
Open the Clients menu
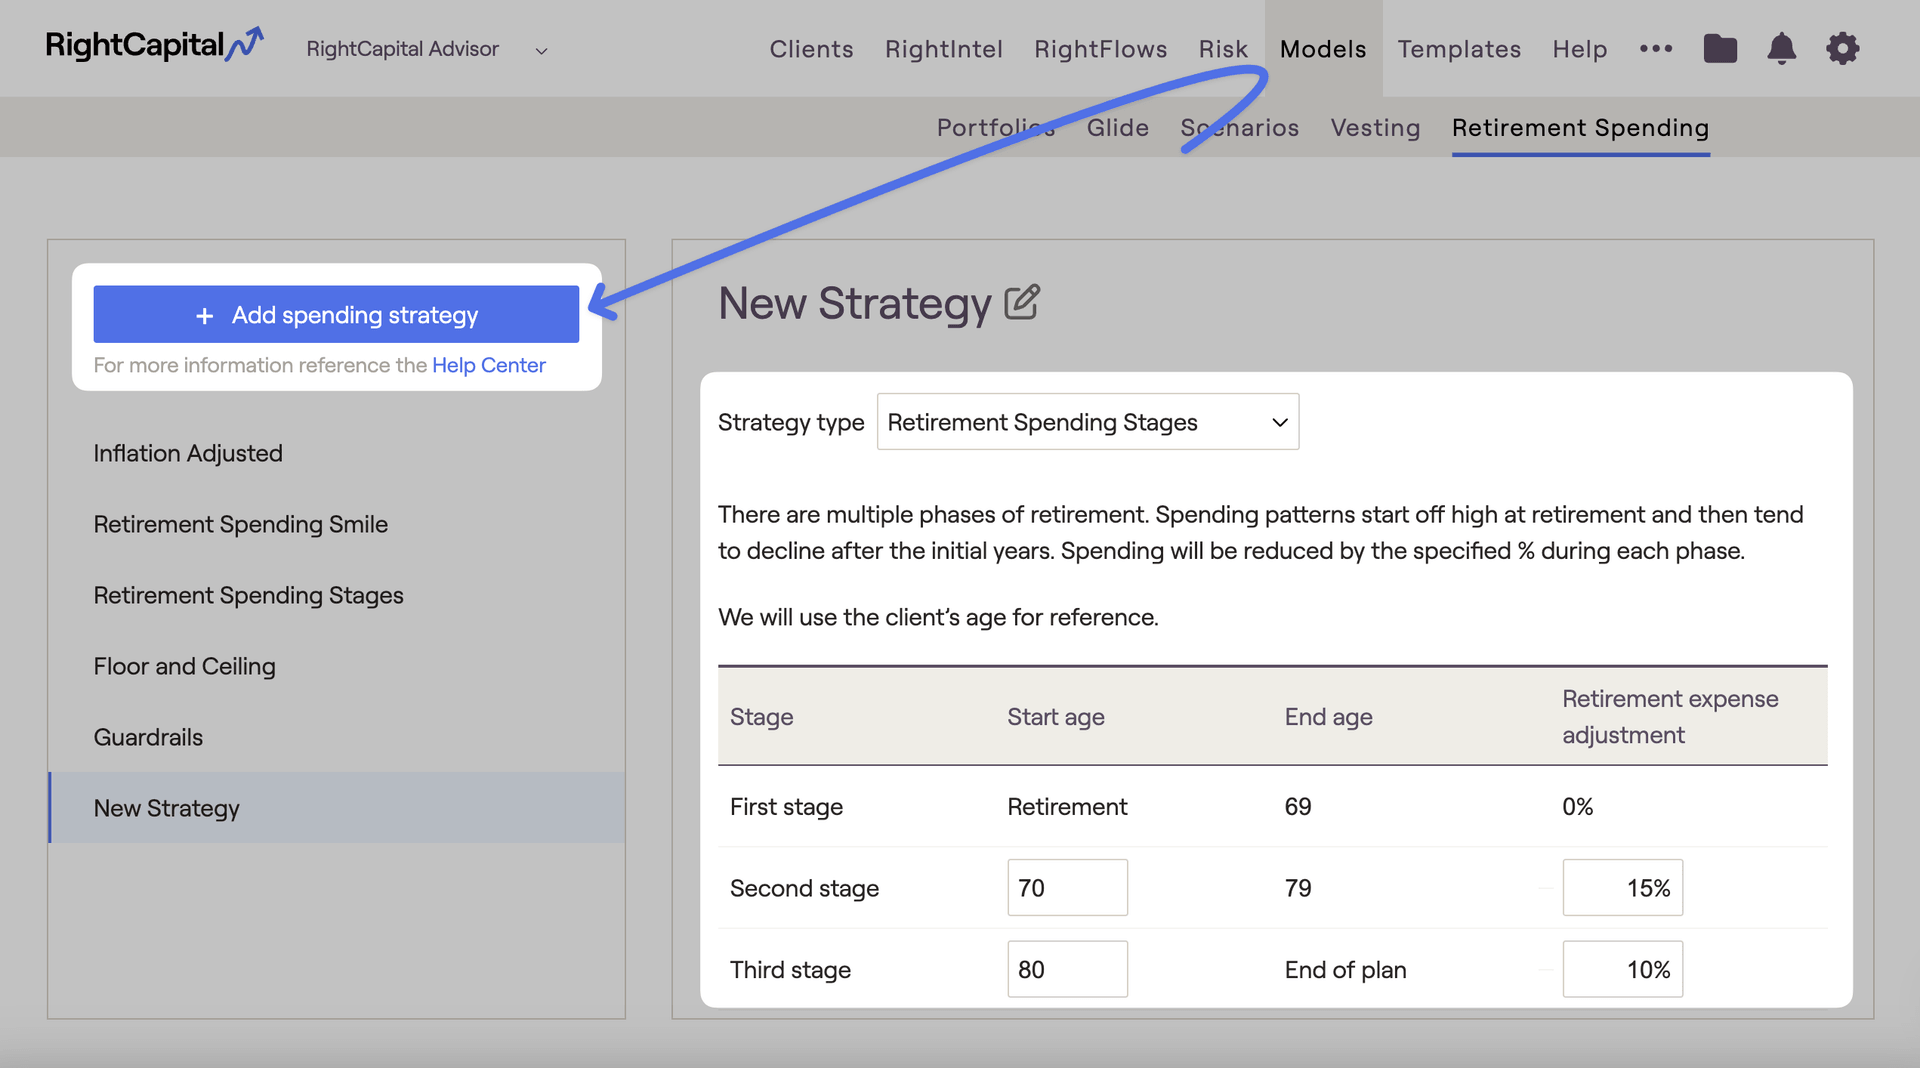(x=811, y=49)
